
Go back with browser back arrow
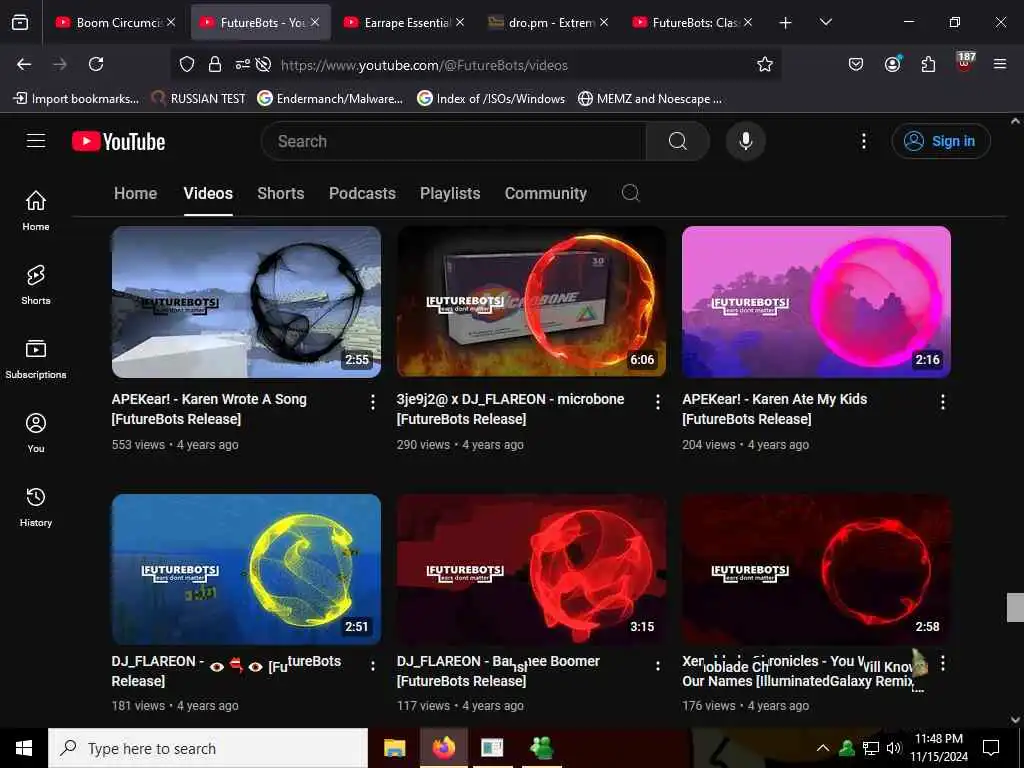(x=24, y=64)
